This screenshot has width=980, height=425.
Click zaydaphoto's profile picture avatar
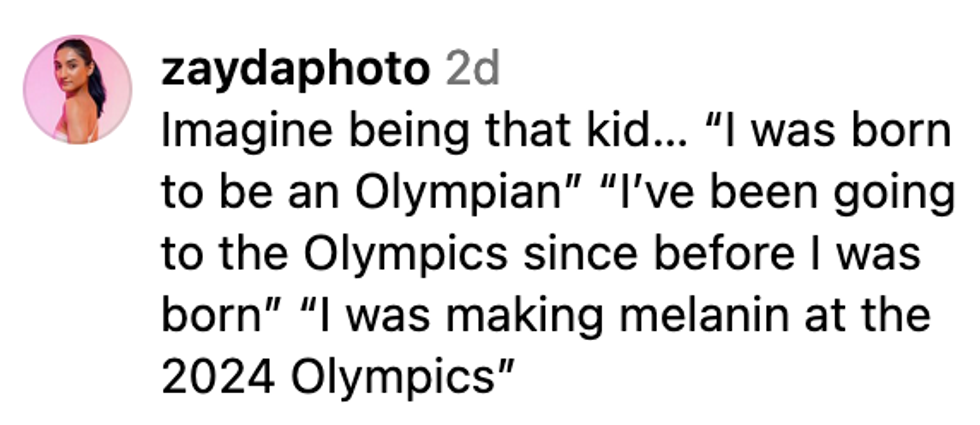pos(78,89)
